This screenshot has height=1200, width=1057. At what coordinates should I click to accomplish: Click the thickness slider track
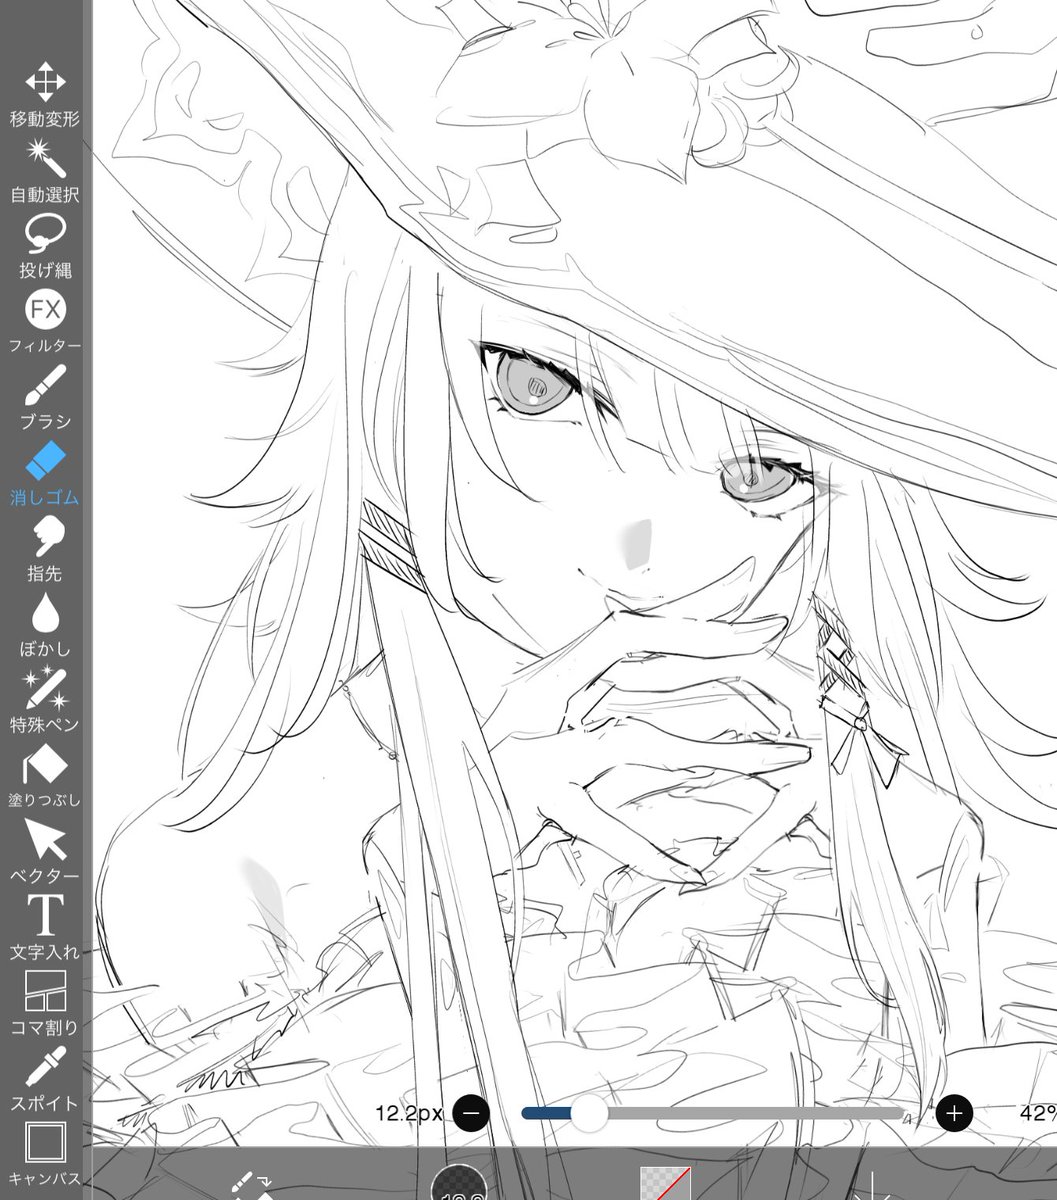(x=712, y=1112)
